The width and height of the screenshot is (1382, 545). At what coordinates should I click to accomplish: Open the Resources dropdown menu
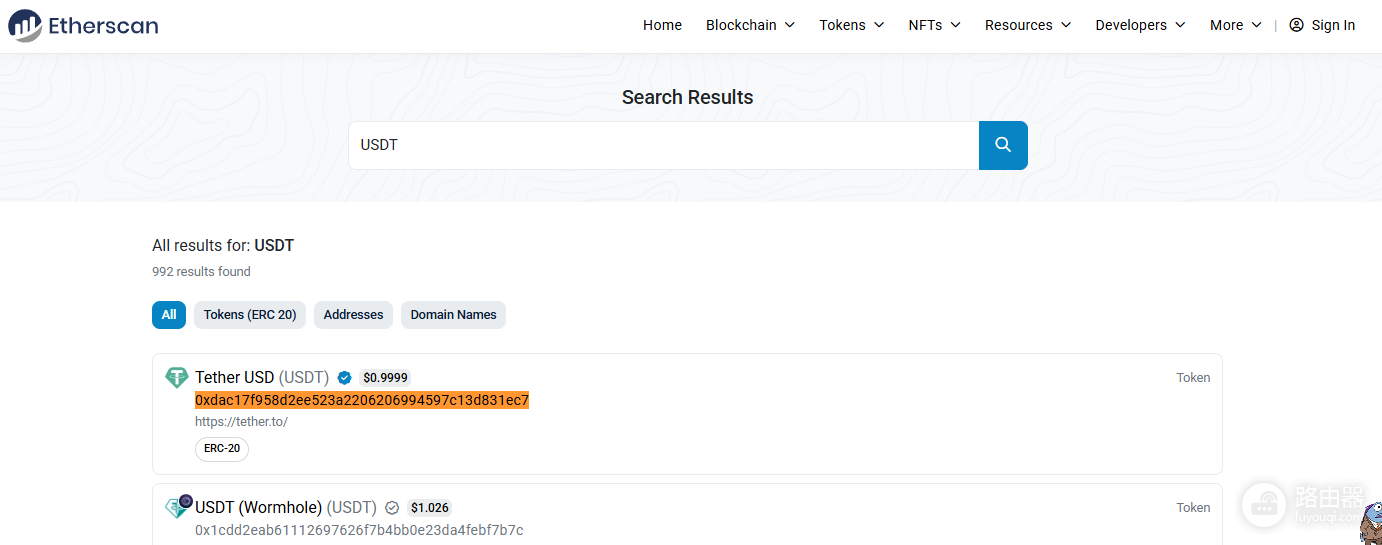tap(1028, 25)
